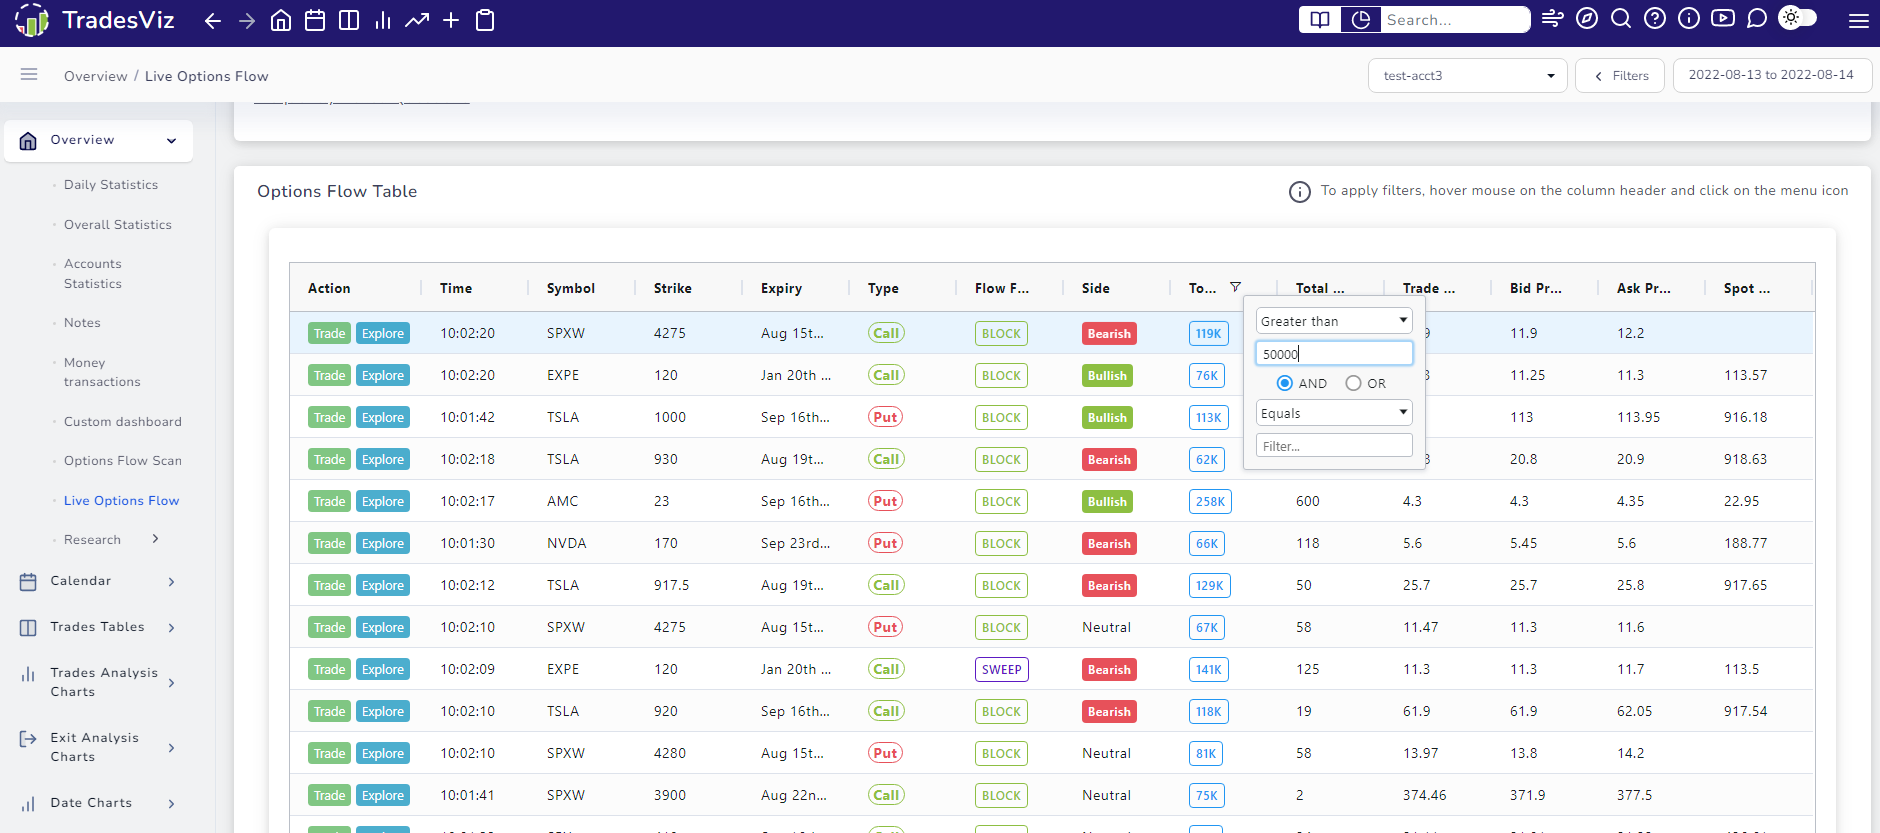Viewport: 1880px width, 833px height.
Task: Open the video tutorials play icon
Action: 1723,19
